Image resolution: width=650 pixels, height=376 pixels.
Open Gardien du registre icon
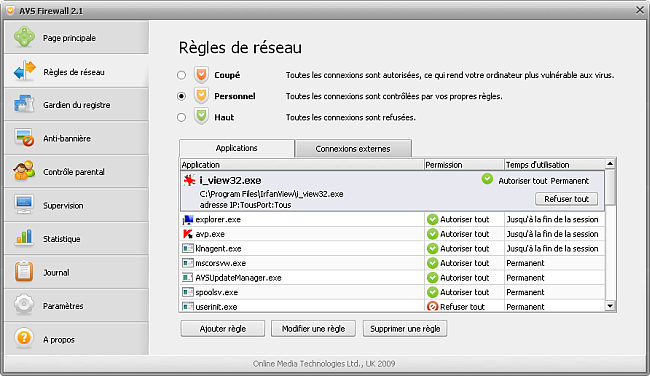point(24,104)
